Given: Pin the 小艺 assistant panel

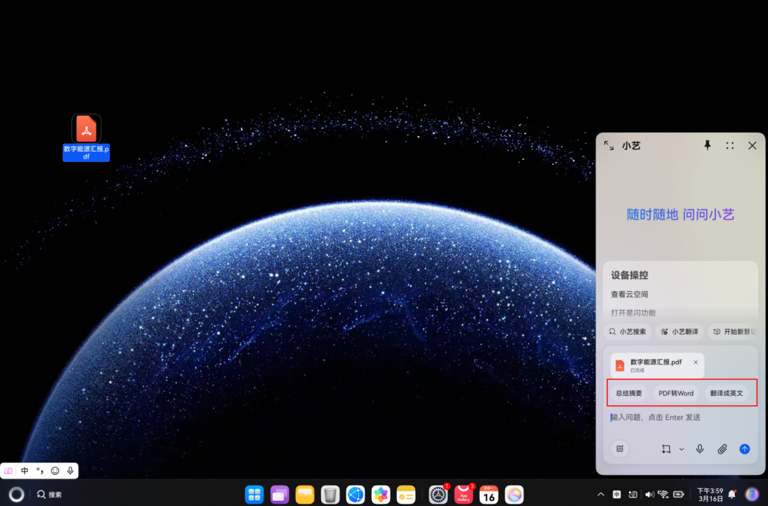Looking at the screenshot, I should [x=707, y=145].
